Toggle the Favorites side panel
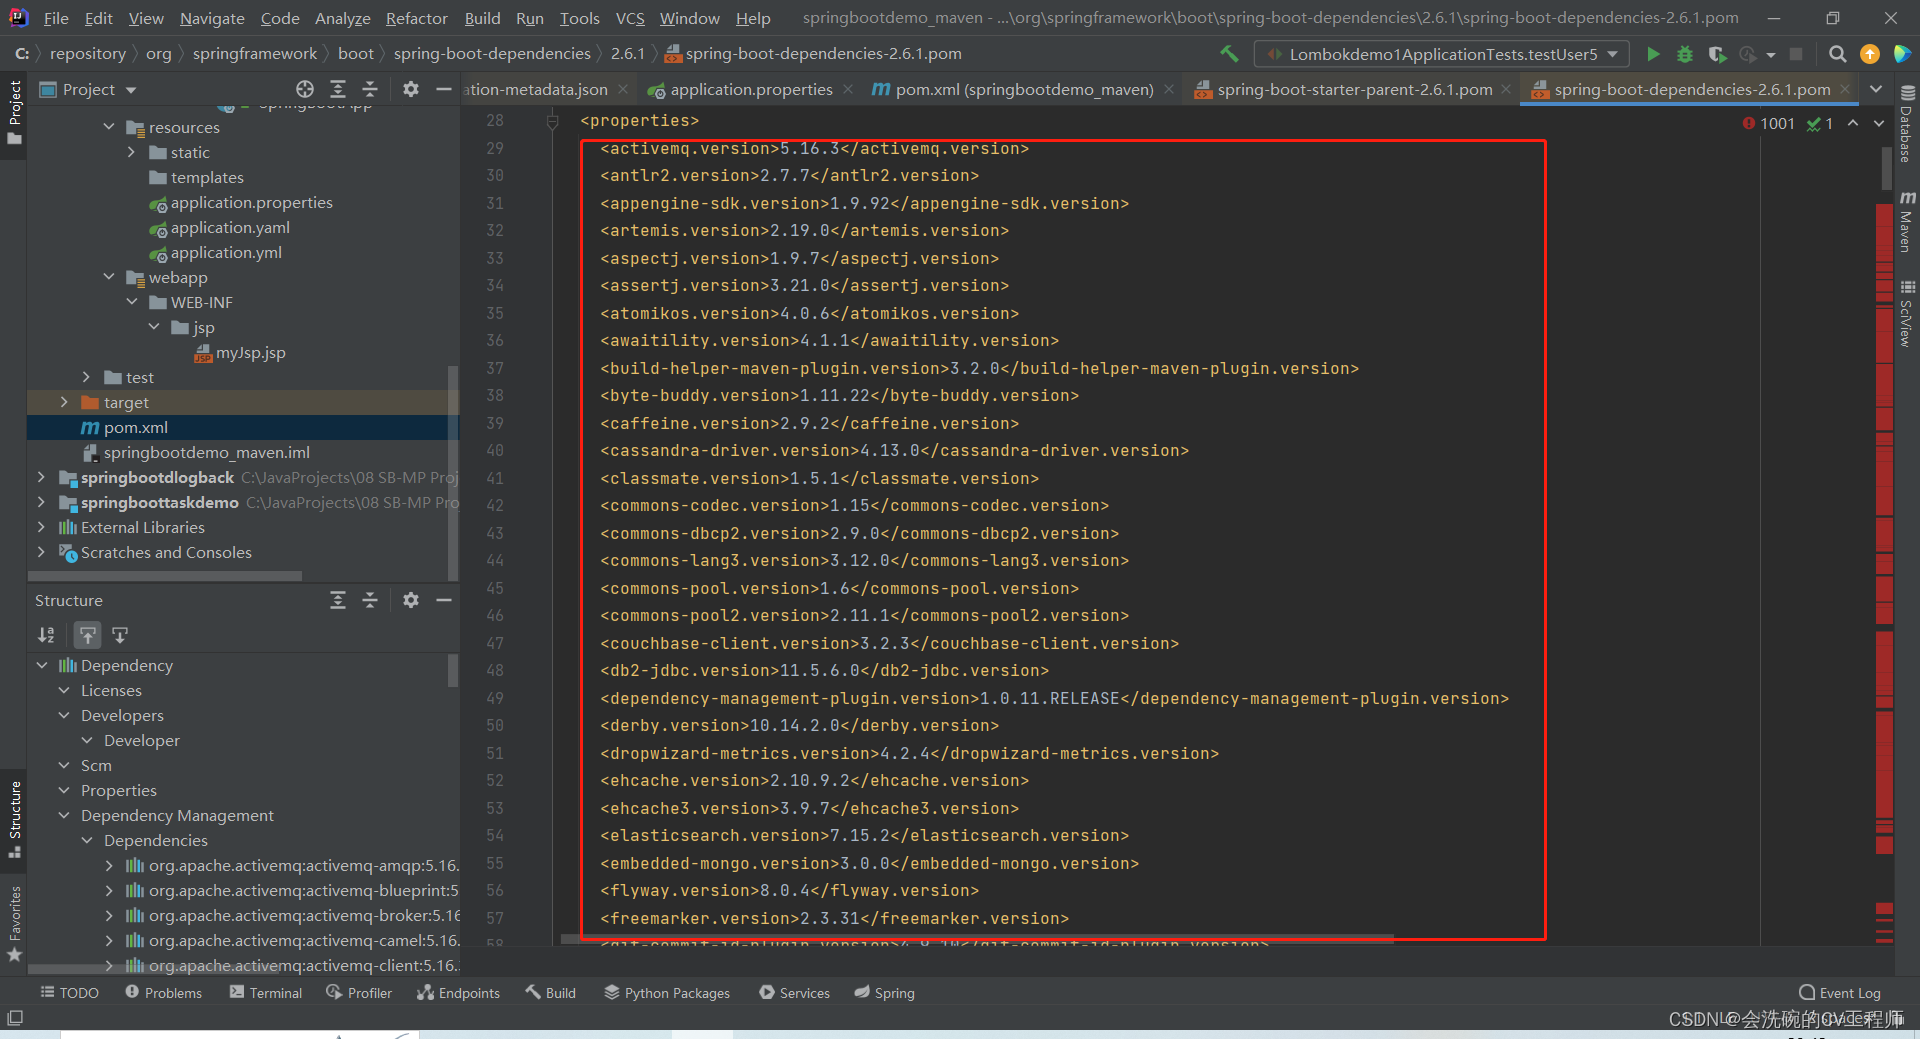 point(14,923)
